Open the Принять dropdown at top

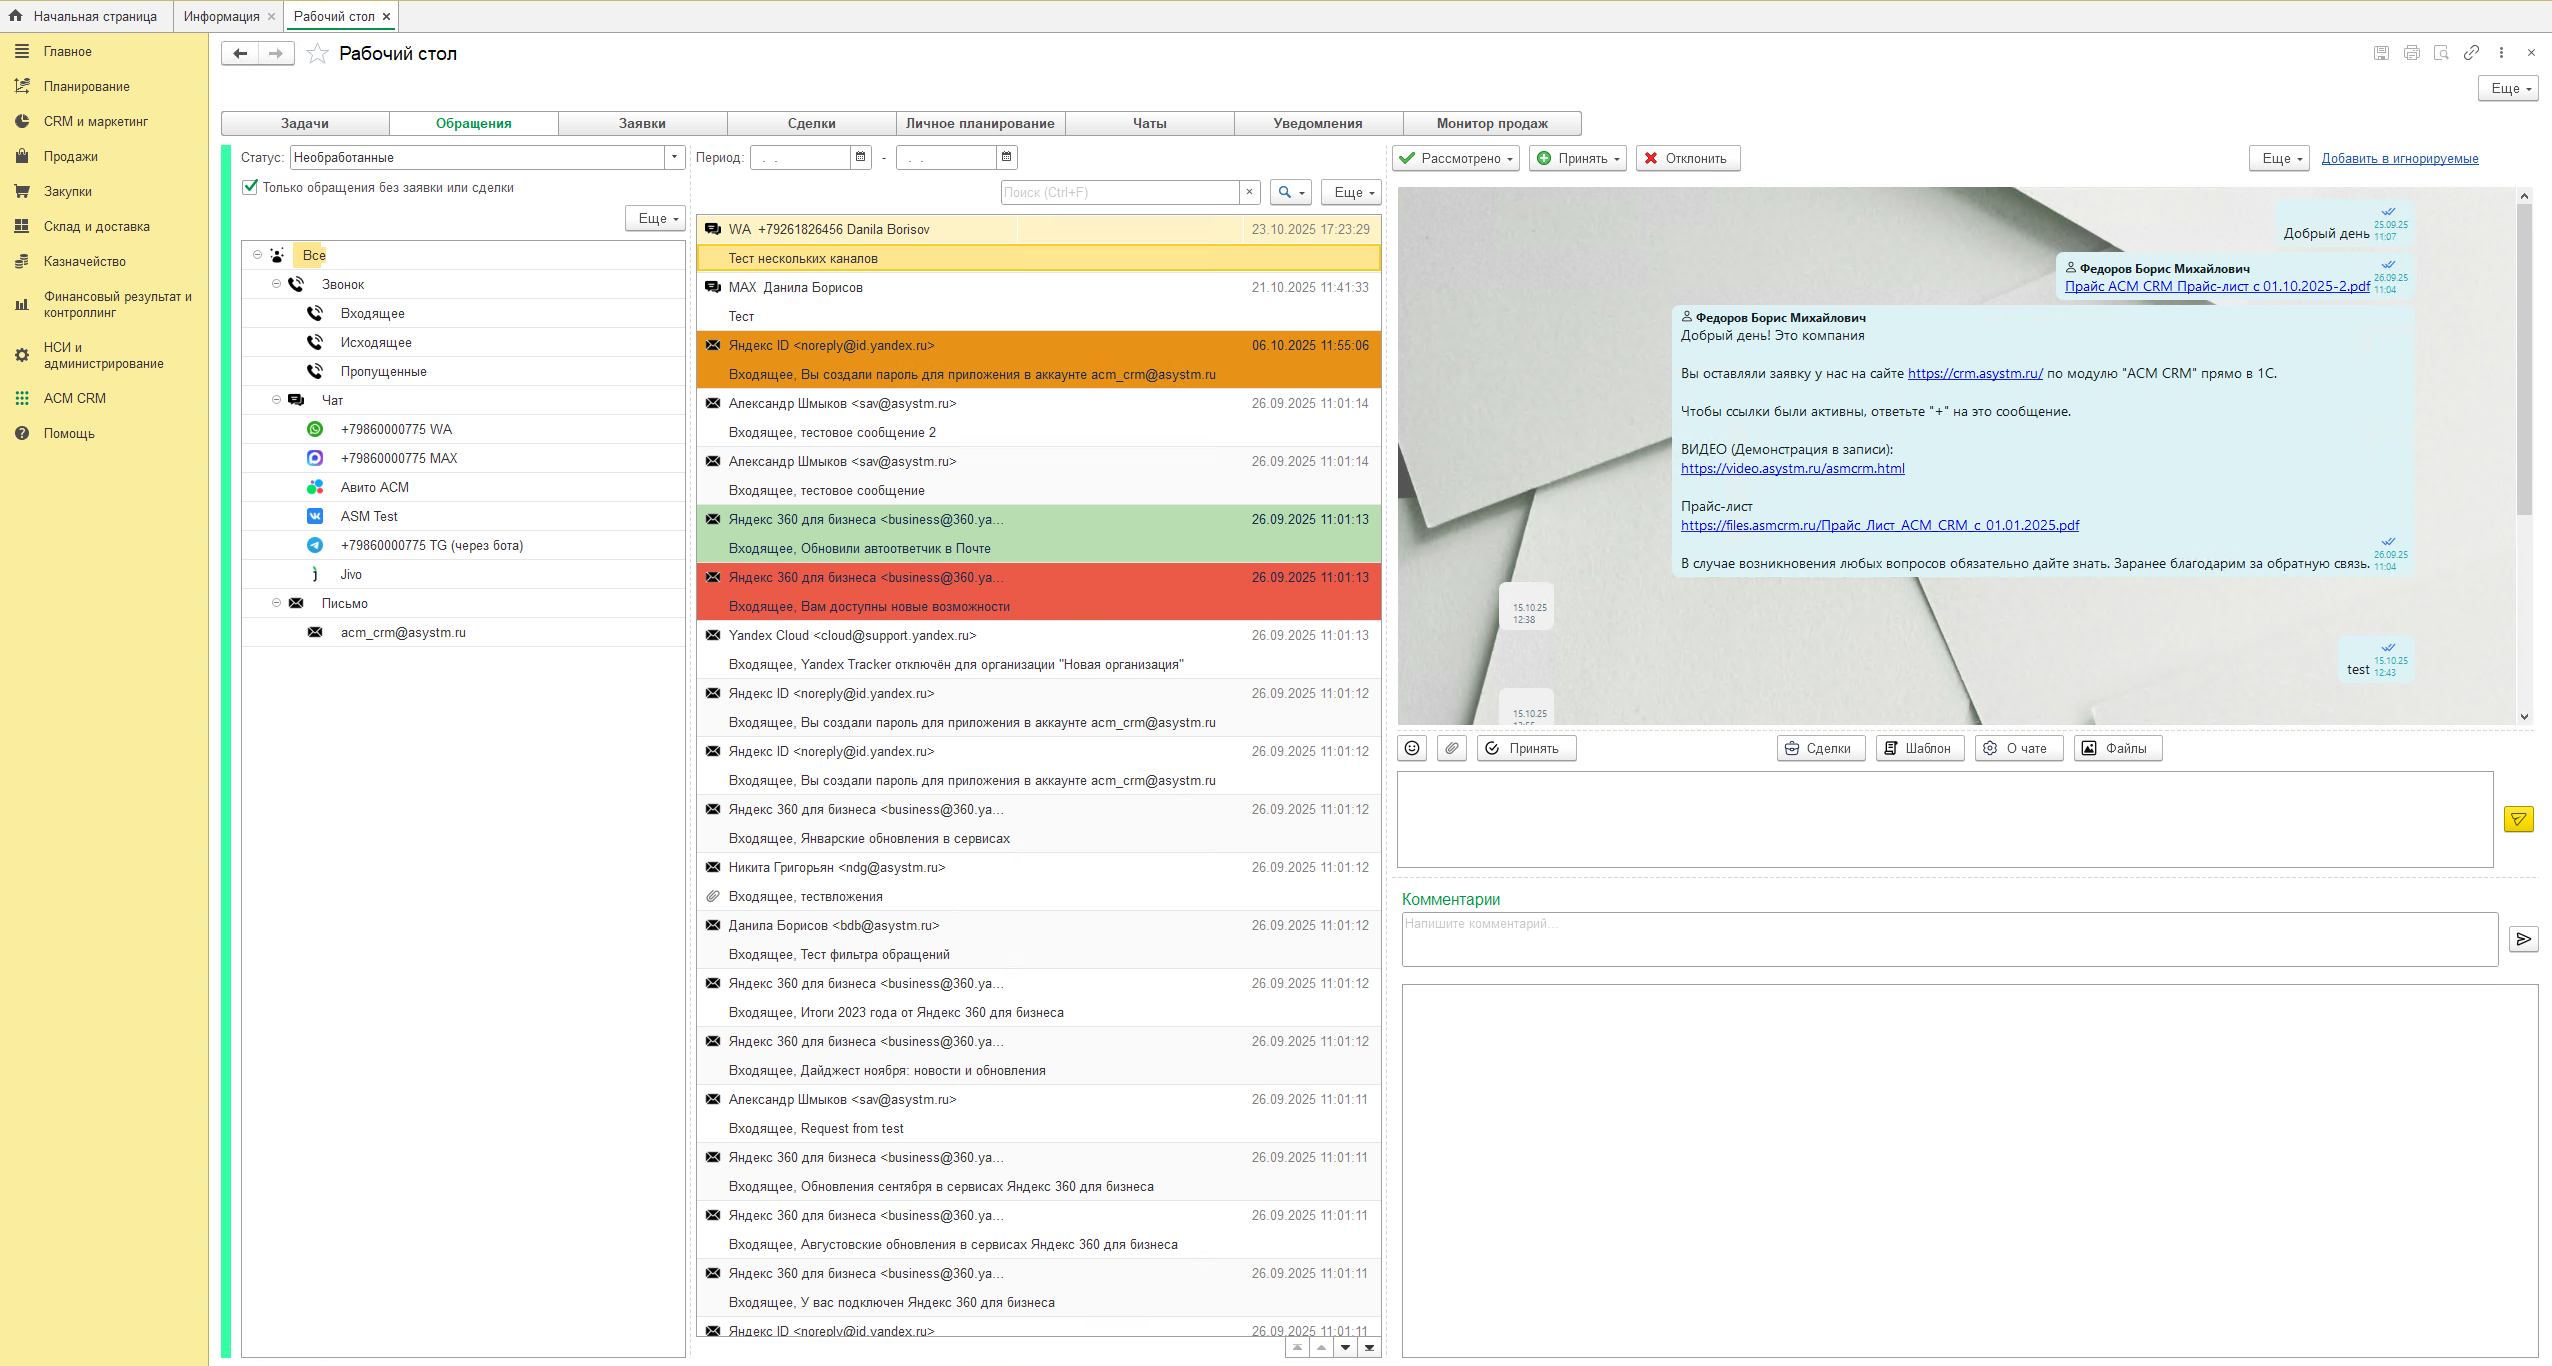point(1578,158)
